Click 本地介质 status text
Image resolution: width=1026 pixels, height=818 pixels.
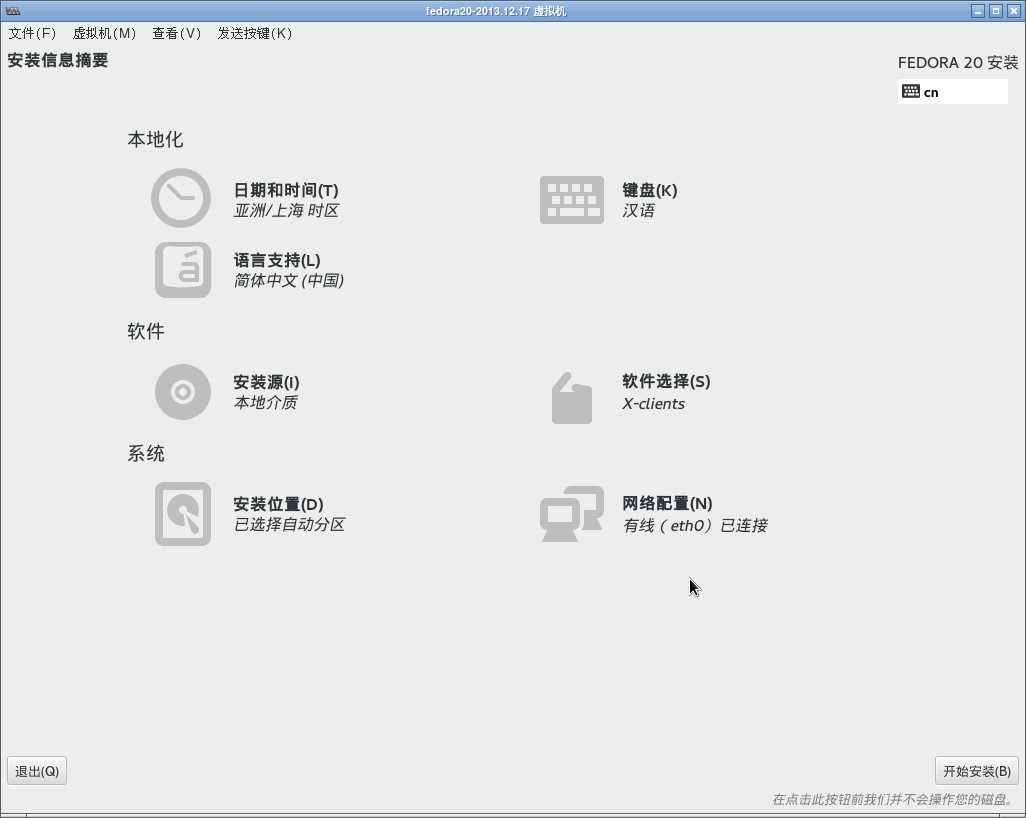265,402
